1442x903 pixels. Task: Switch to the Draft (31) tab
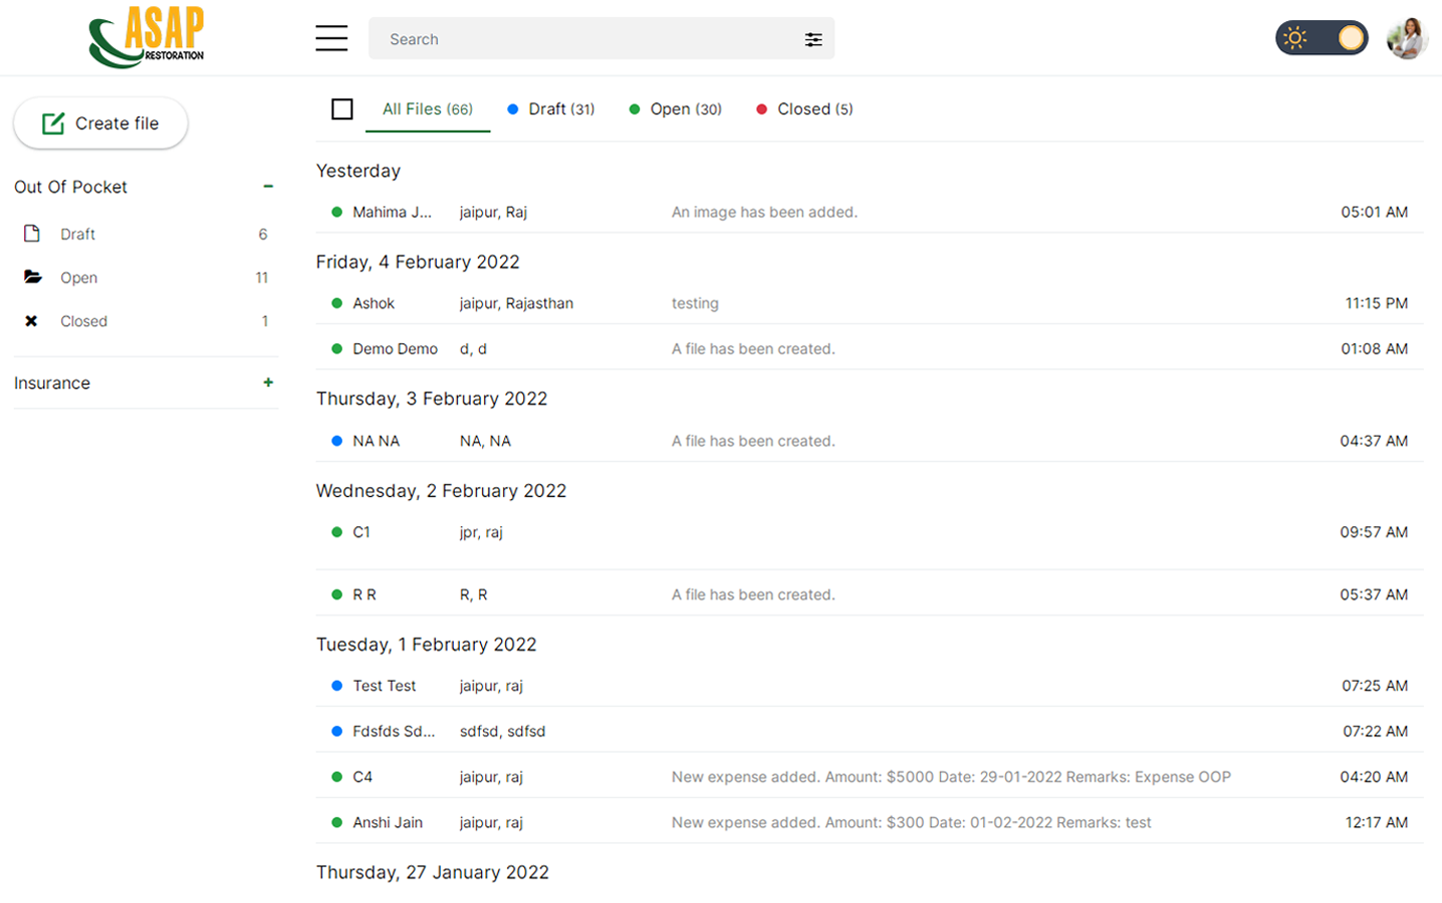point(551,109)
